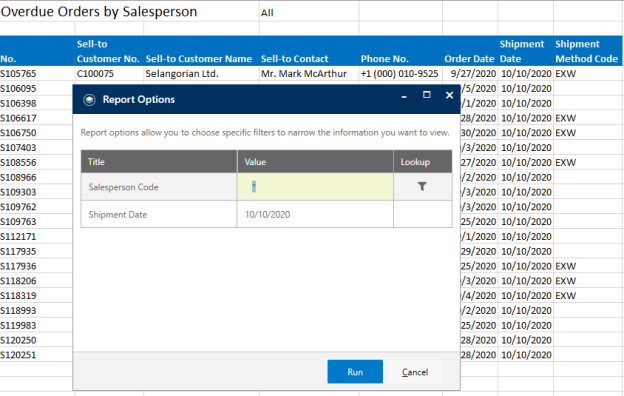The width and height of the screenshot is (624, 396).
Task: Select the Selangorian Ltd. cell
Action: 201,74
